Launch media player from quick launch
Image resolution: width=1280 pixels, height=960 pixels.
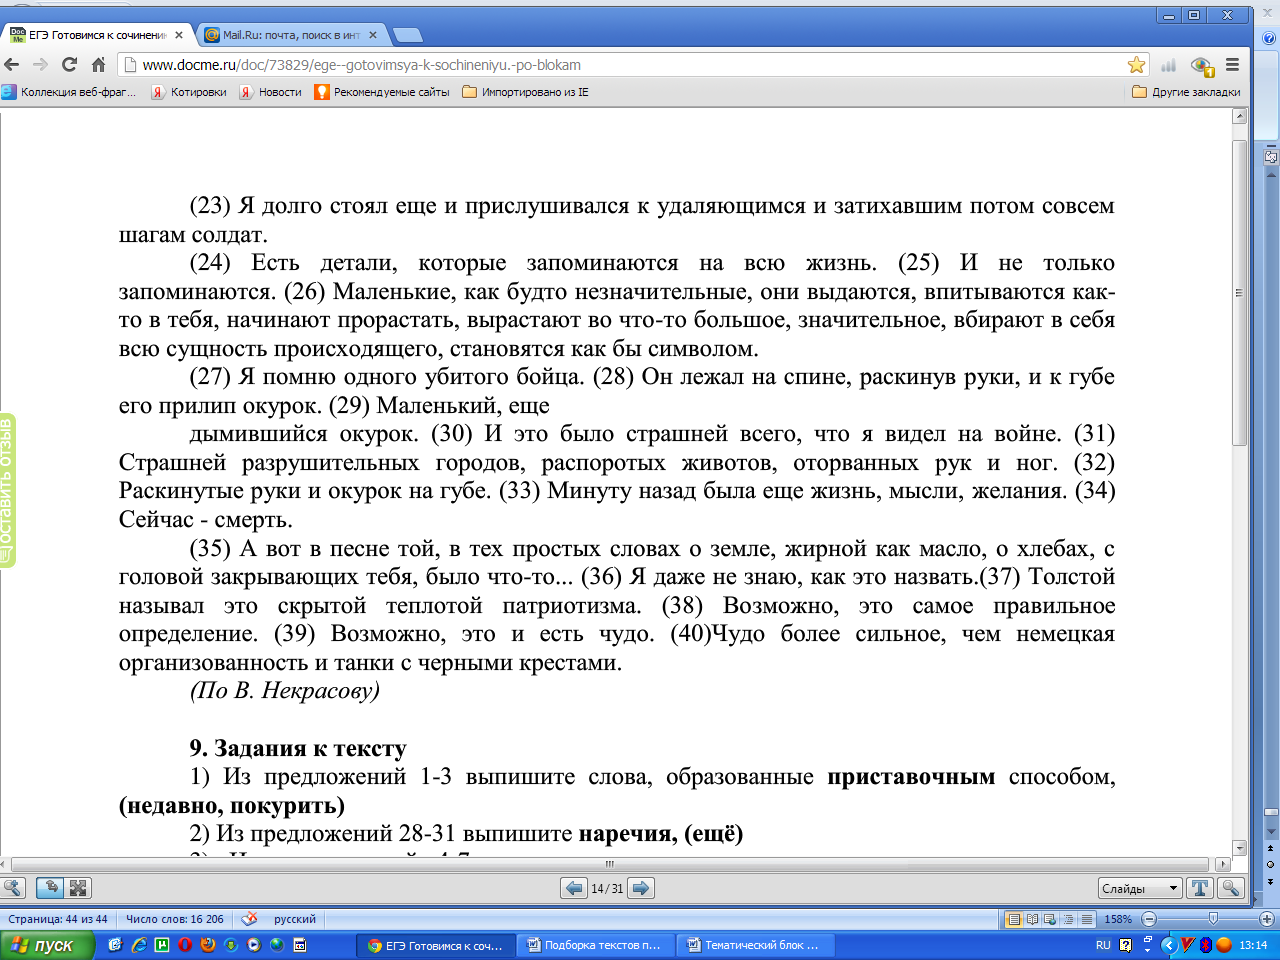tap(254, 945)
